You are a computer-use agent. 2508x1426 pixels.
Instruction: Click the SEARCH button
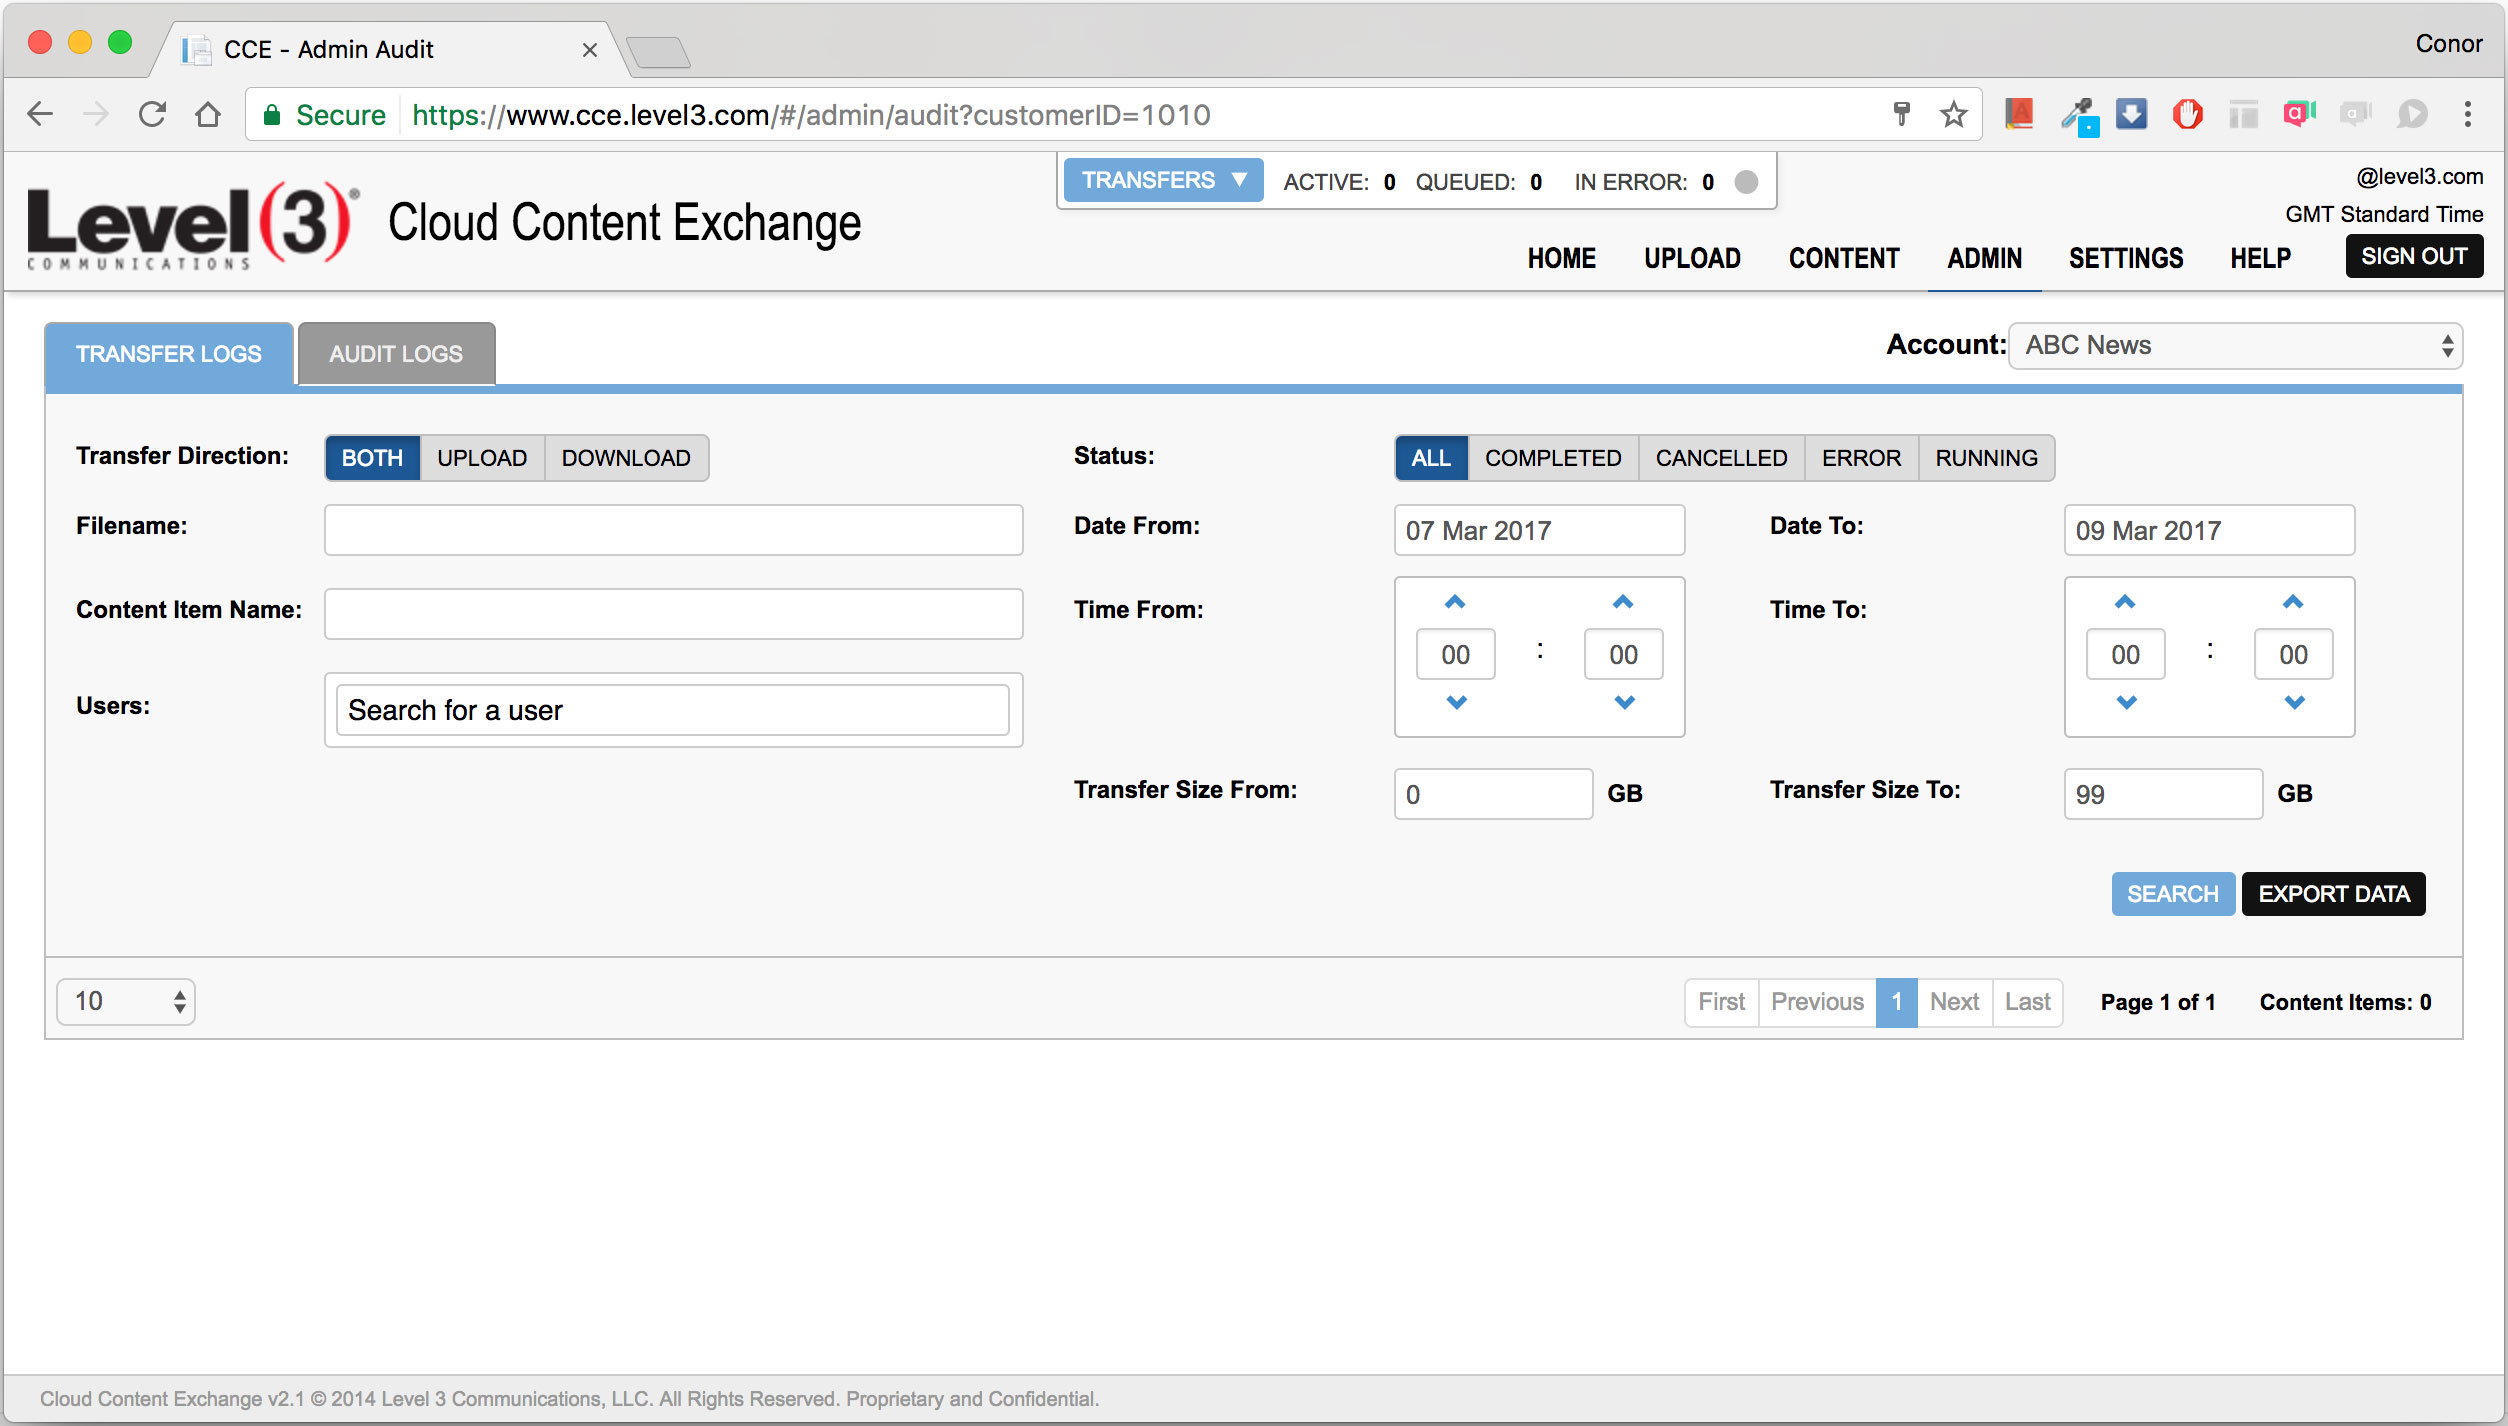point(2172,894)
